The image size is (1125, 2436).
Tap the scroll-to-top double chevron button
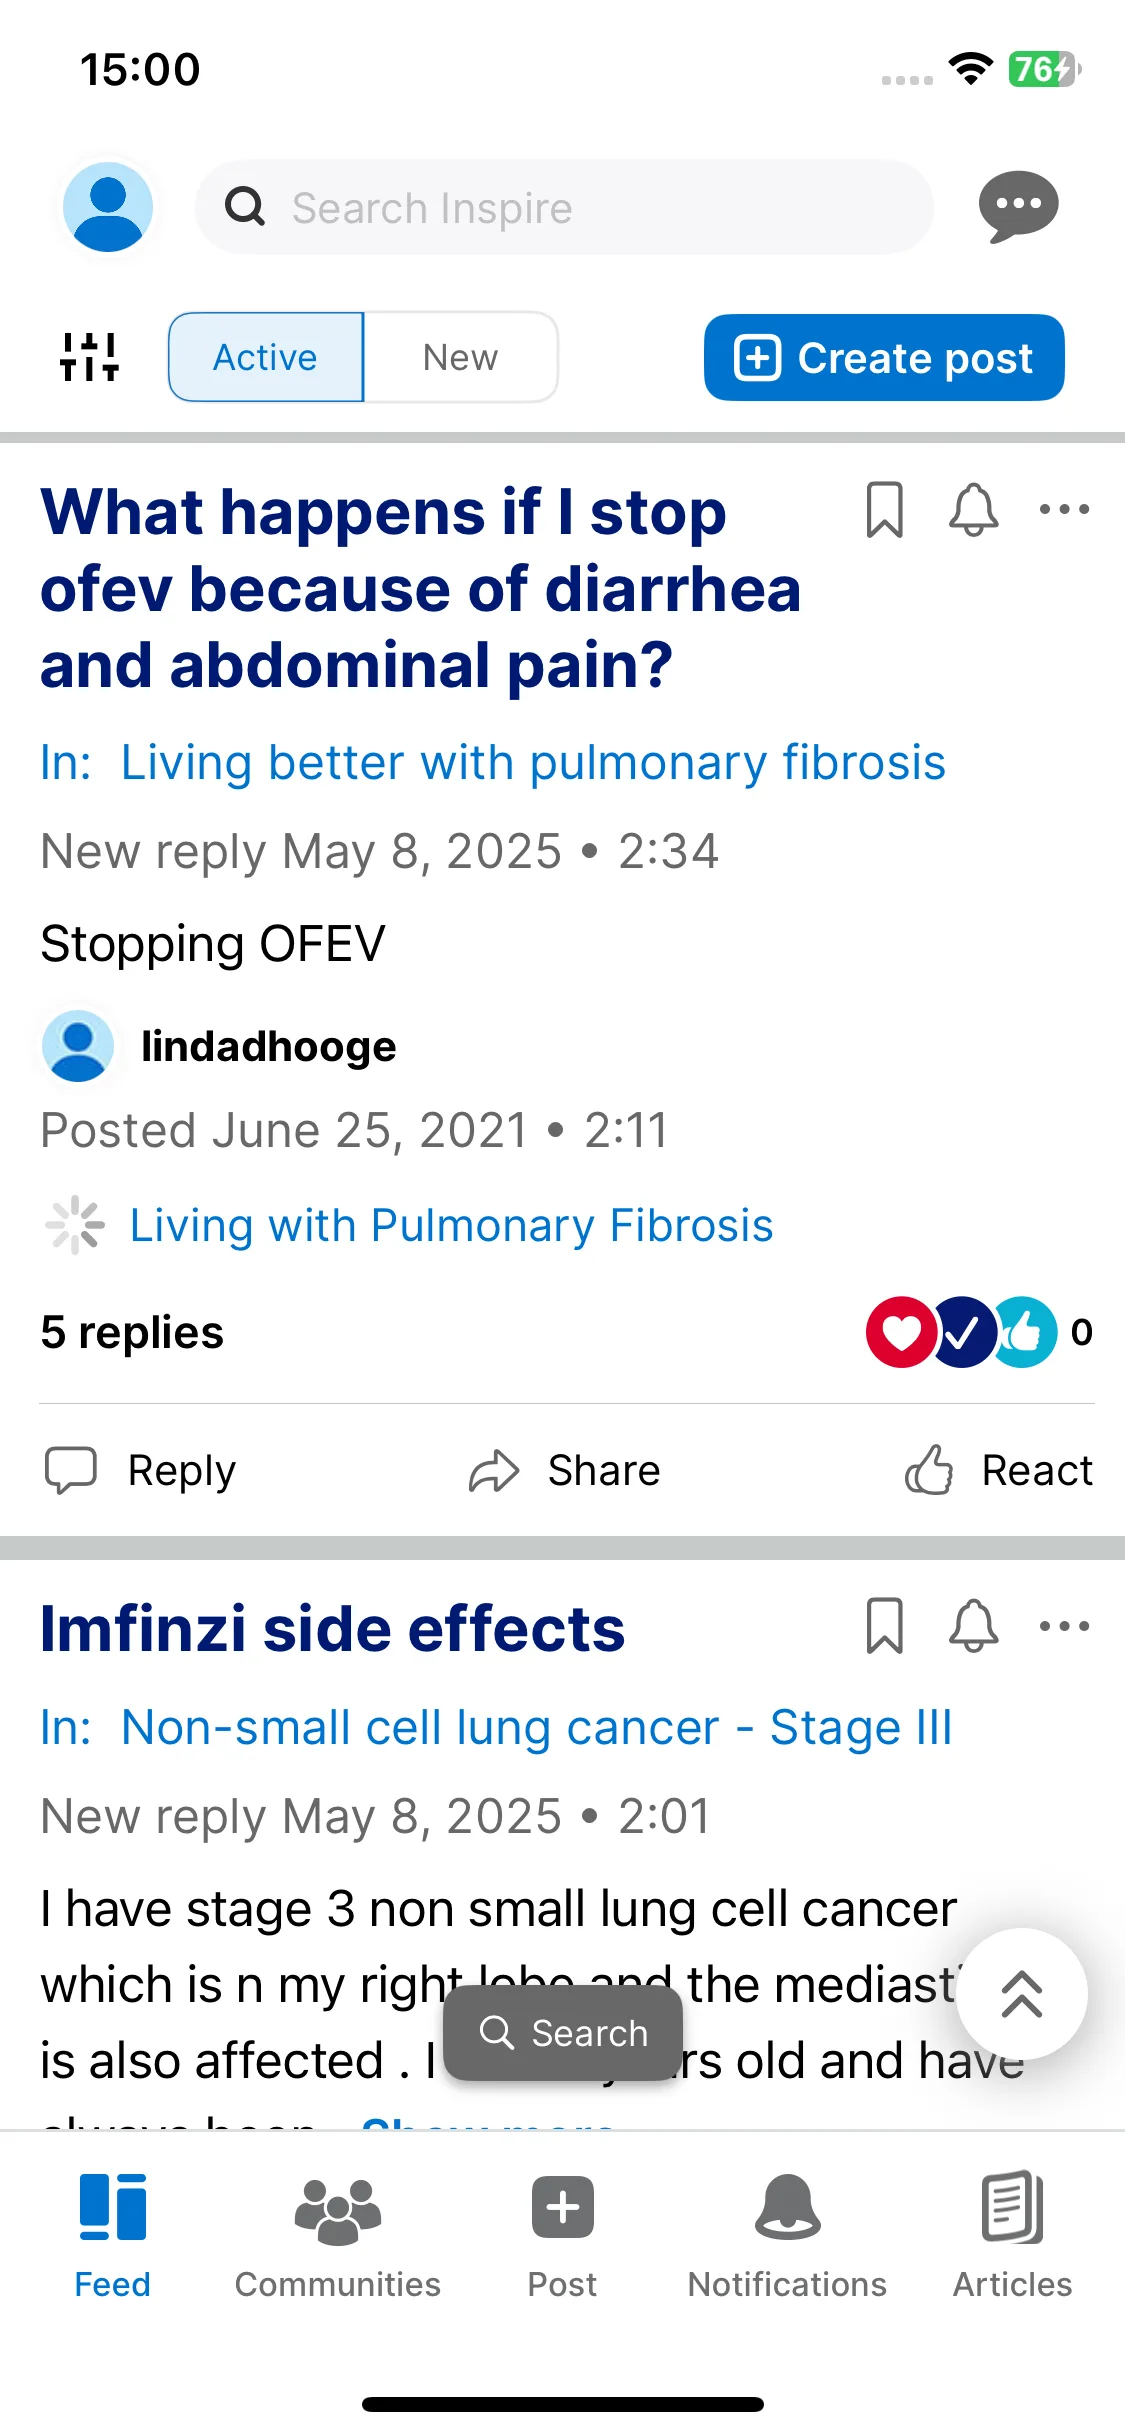pyautogui.click(x=1021, y=1993)
